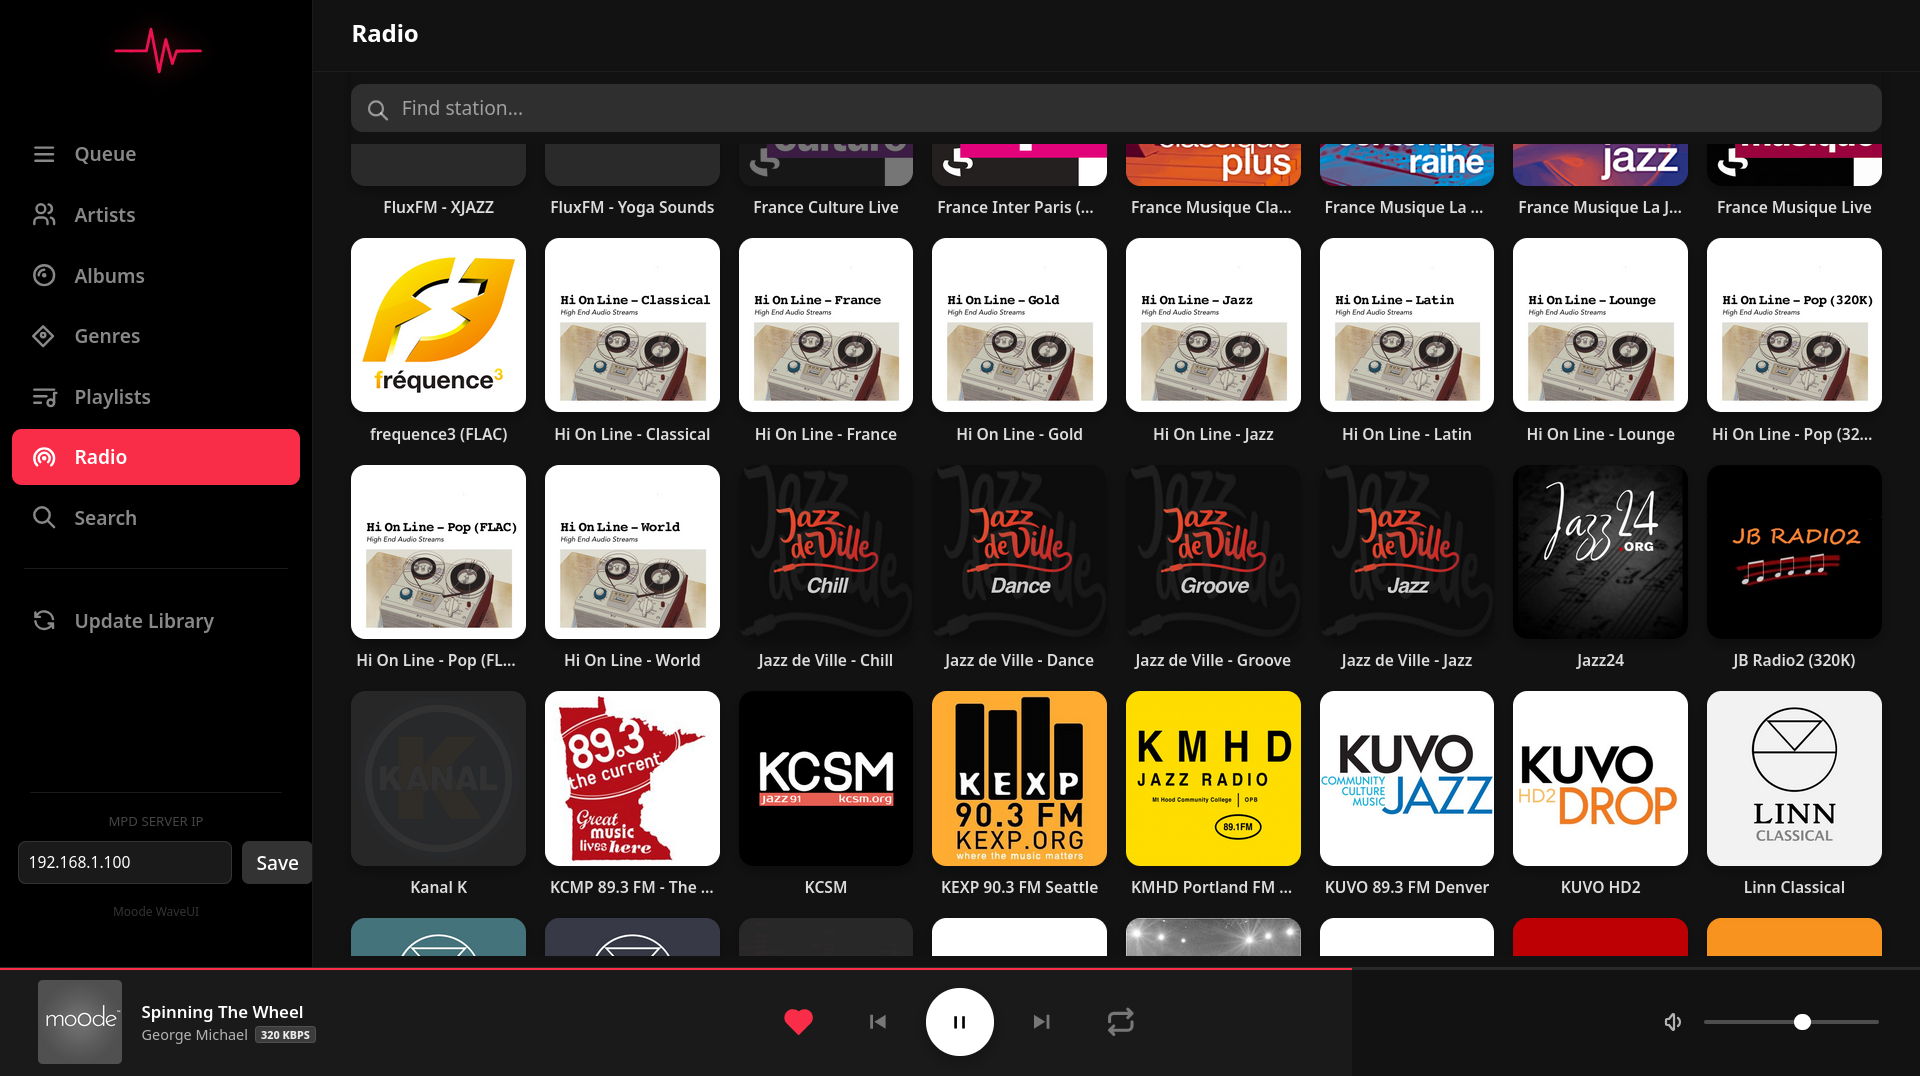Select Hi On Line - Pop (320K) station
Image resolution: width=1920 pixels, height=1076 pixels.
pyautogui.click(x=1794, y=325)
